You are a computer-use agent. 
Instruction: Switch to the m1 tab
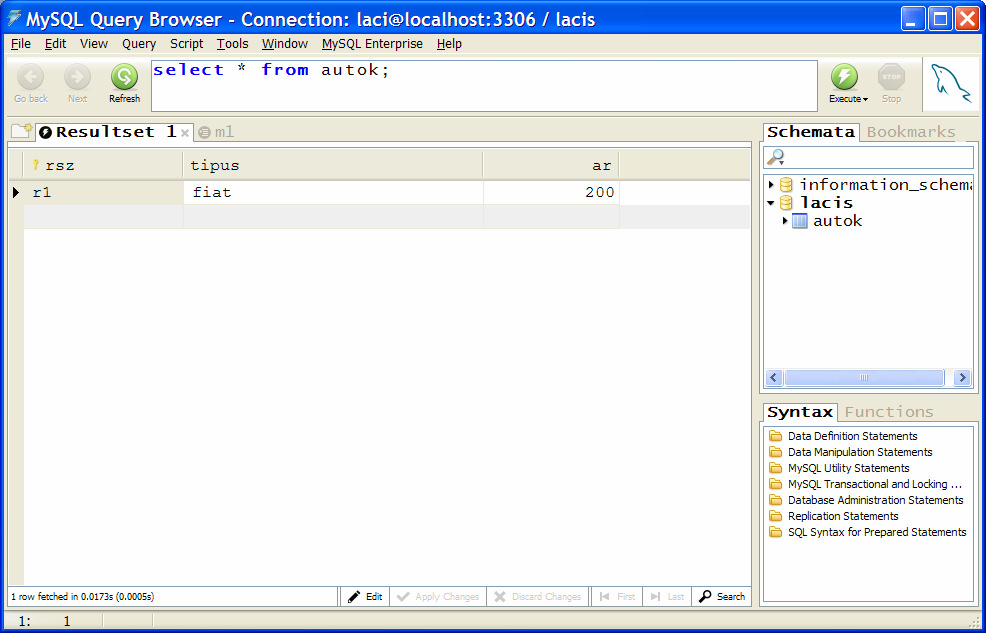(216, 132)
